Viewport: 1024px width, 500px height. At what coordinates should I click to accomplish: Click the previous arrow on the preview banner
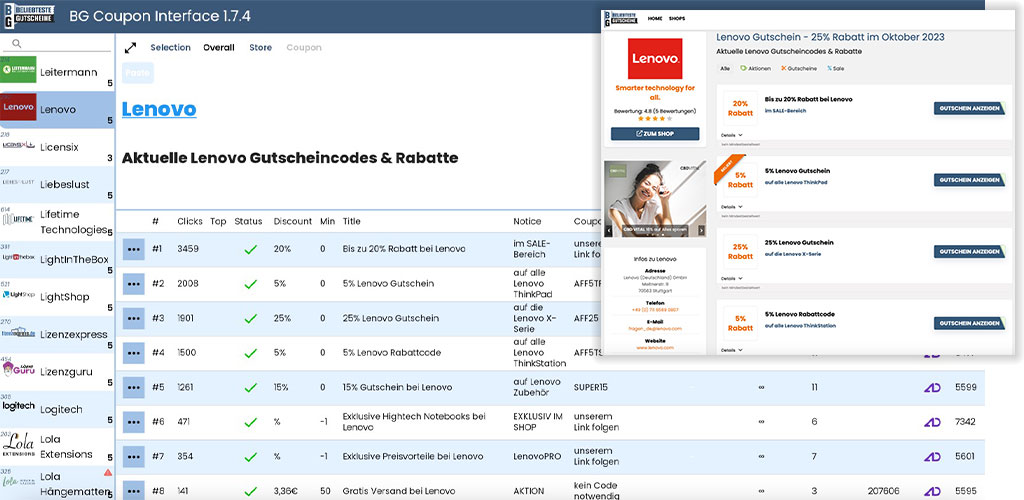(608, 230)
